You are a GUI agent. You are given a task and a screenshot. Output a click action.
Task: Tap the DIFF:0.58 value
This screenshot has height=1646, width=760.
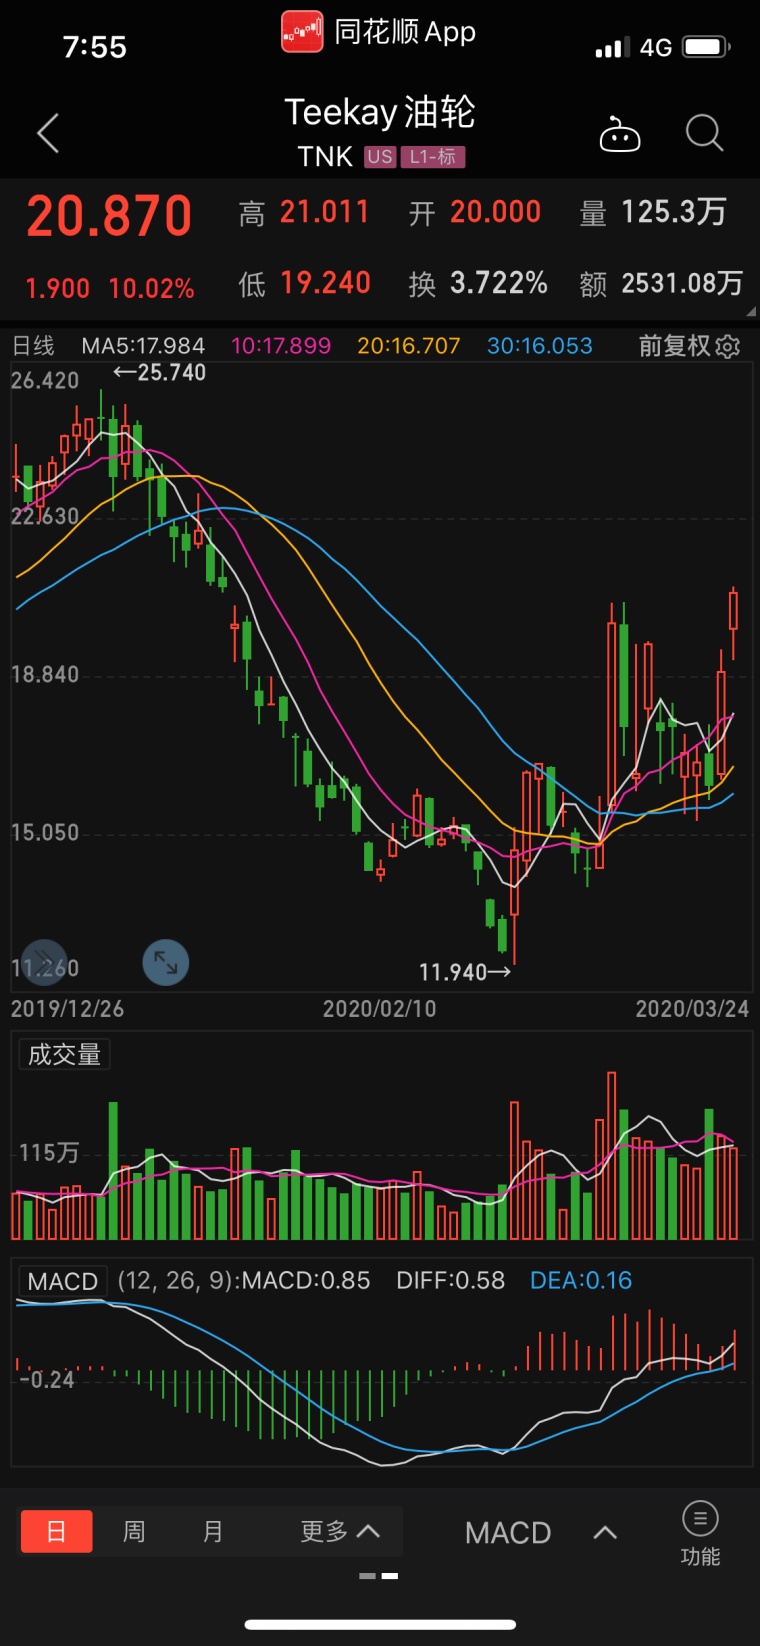click(451, 1281)
